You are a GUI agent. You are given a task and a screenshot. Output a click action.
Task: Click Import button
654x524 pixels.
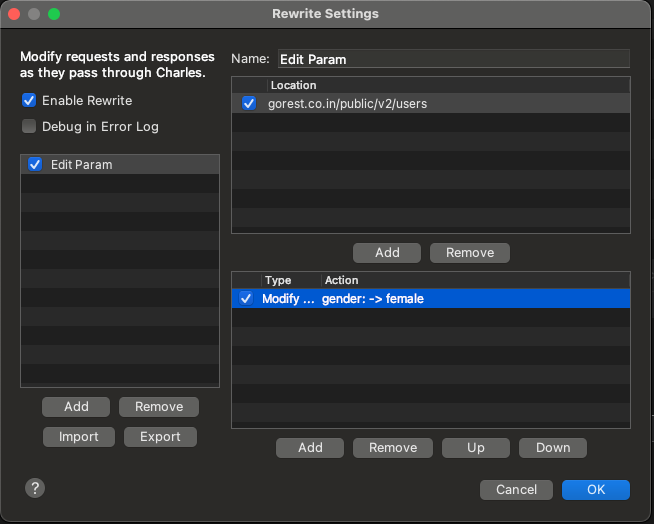[79, 437]
